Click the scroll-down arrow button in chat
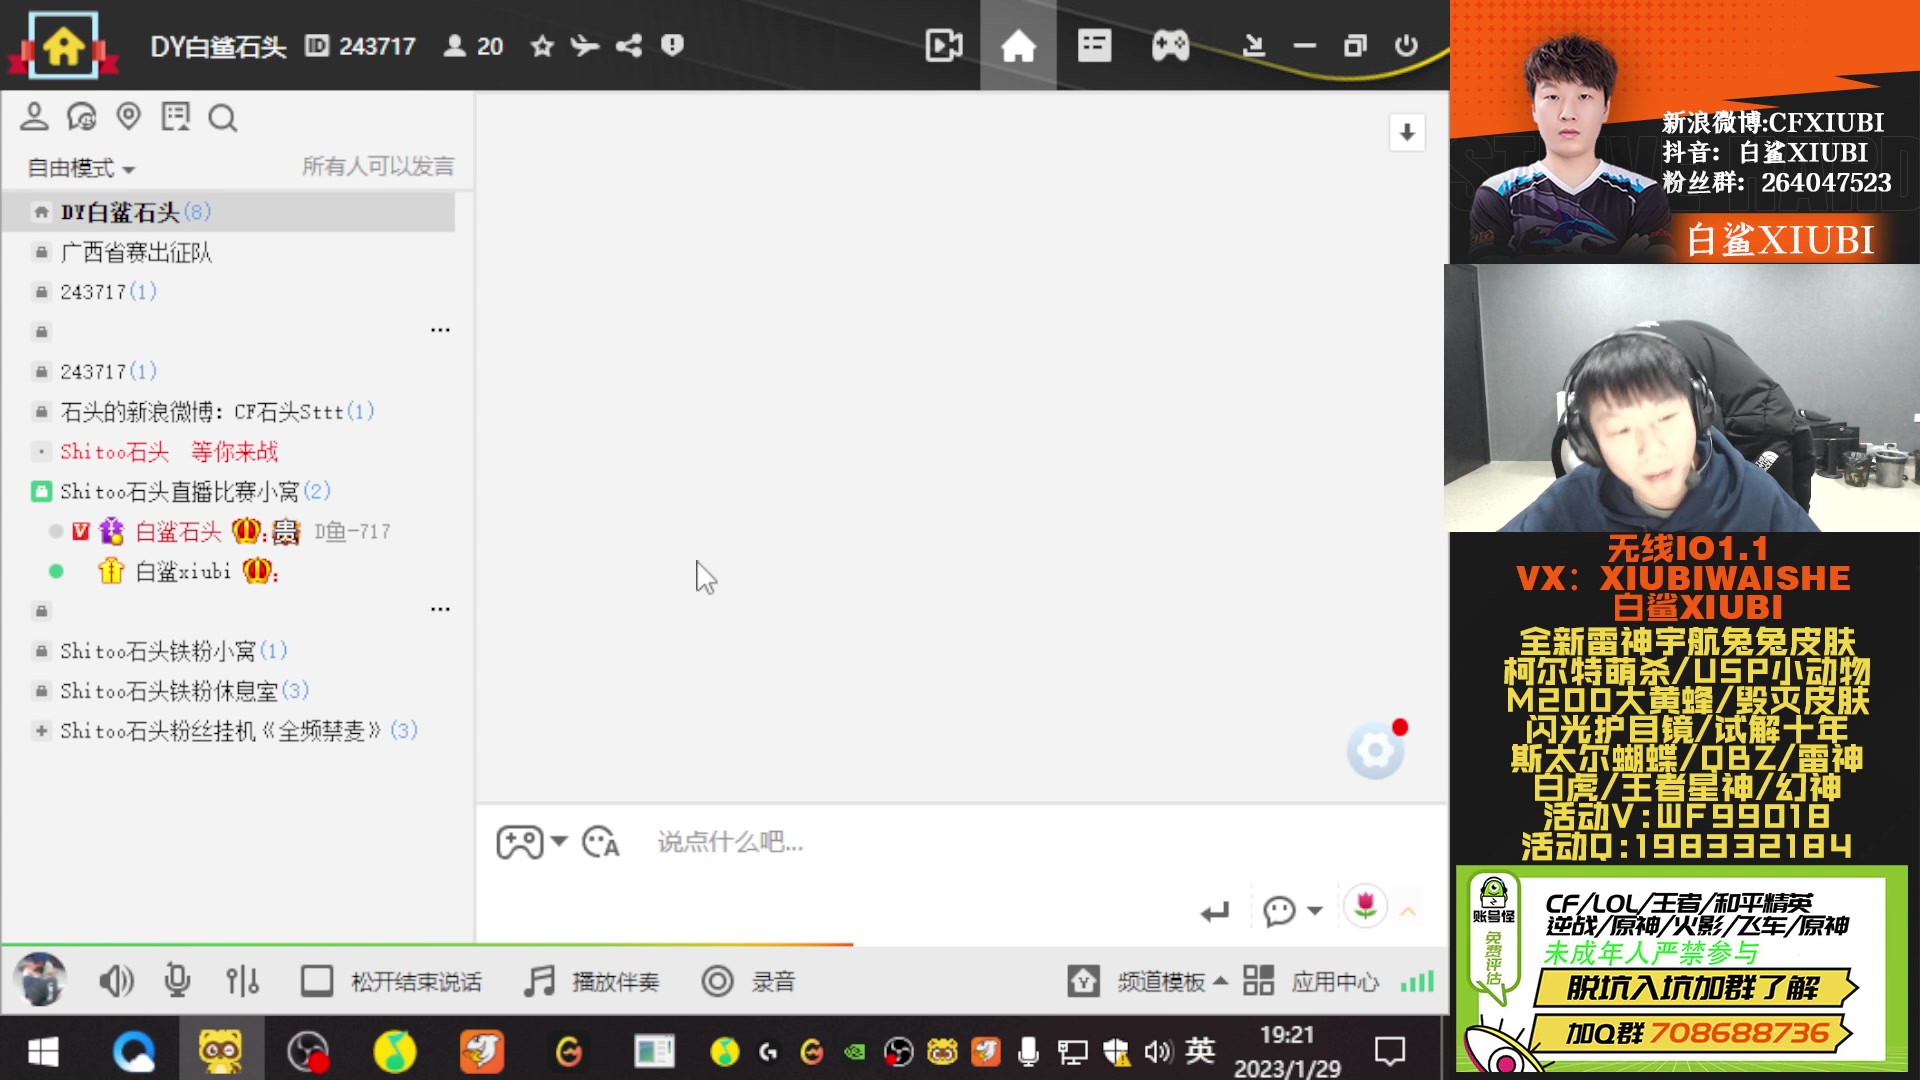Screen dimensions: 1920x1080 point(1407,132)
